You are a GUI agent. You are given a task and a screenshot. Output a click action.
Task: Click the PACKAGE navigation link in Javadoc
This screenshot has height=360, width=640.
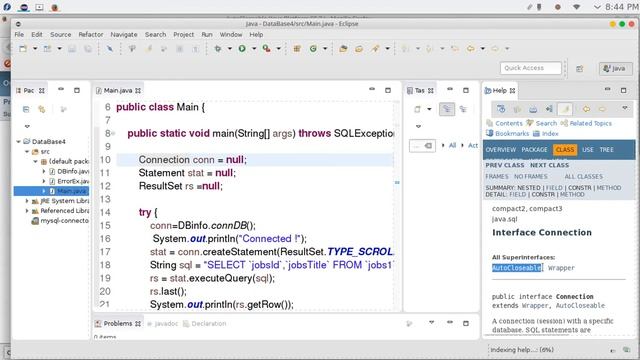[534, 150]
